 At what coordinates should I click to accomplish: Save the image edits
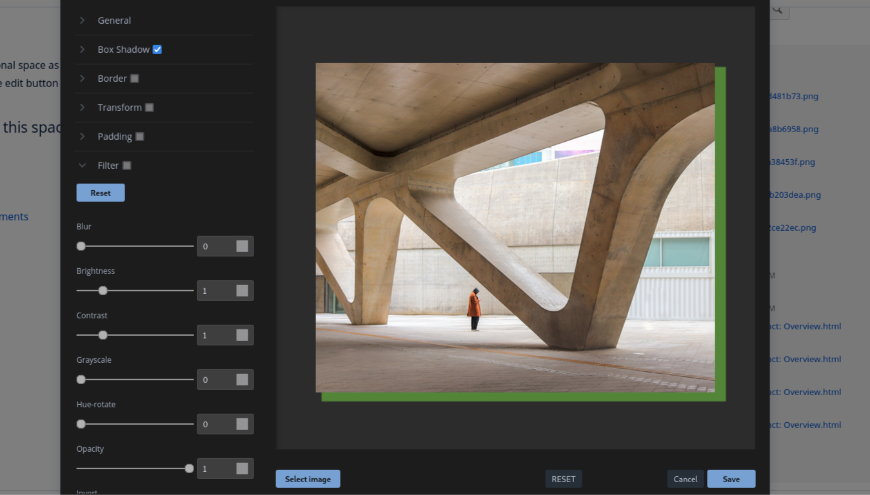pos(731,479)
